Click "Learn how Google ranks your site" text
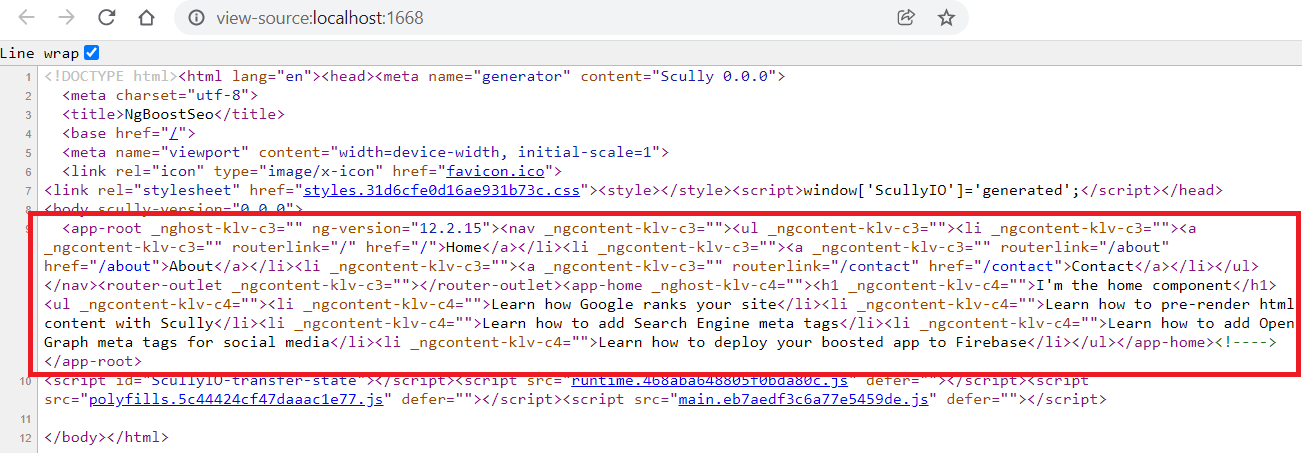1302x453 pixels. pos(633,304)
